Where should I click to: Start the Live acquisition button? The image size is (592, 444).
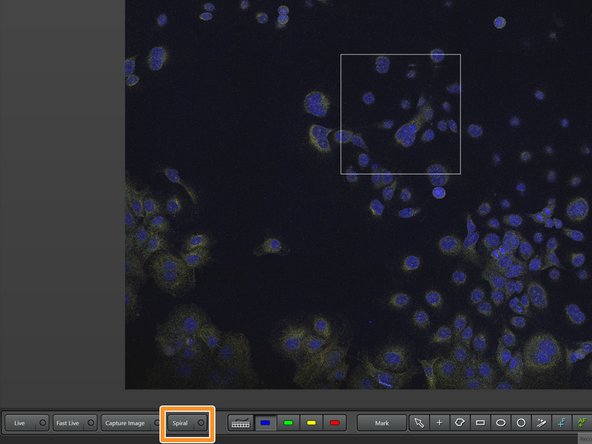coord(26,423)
